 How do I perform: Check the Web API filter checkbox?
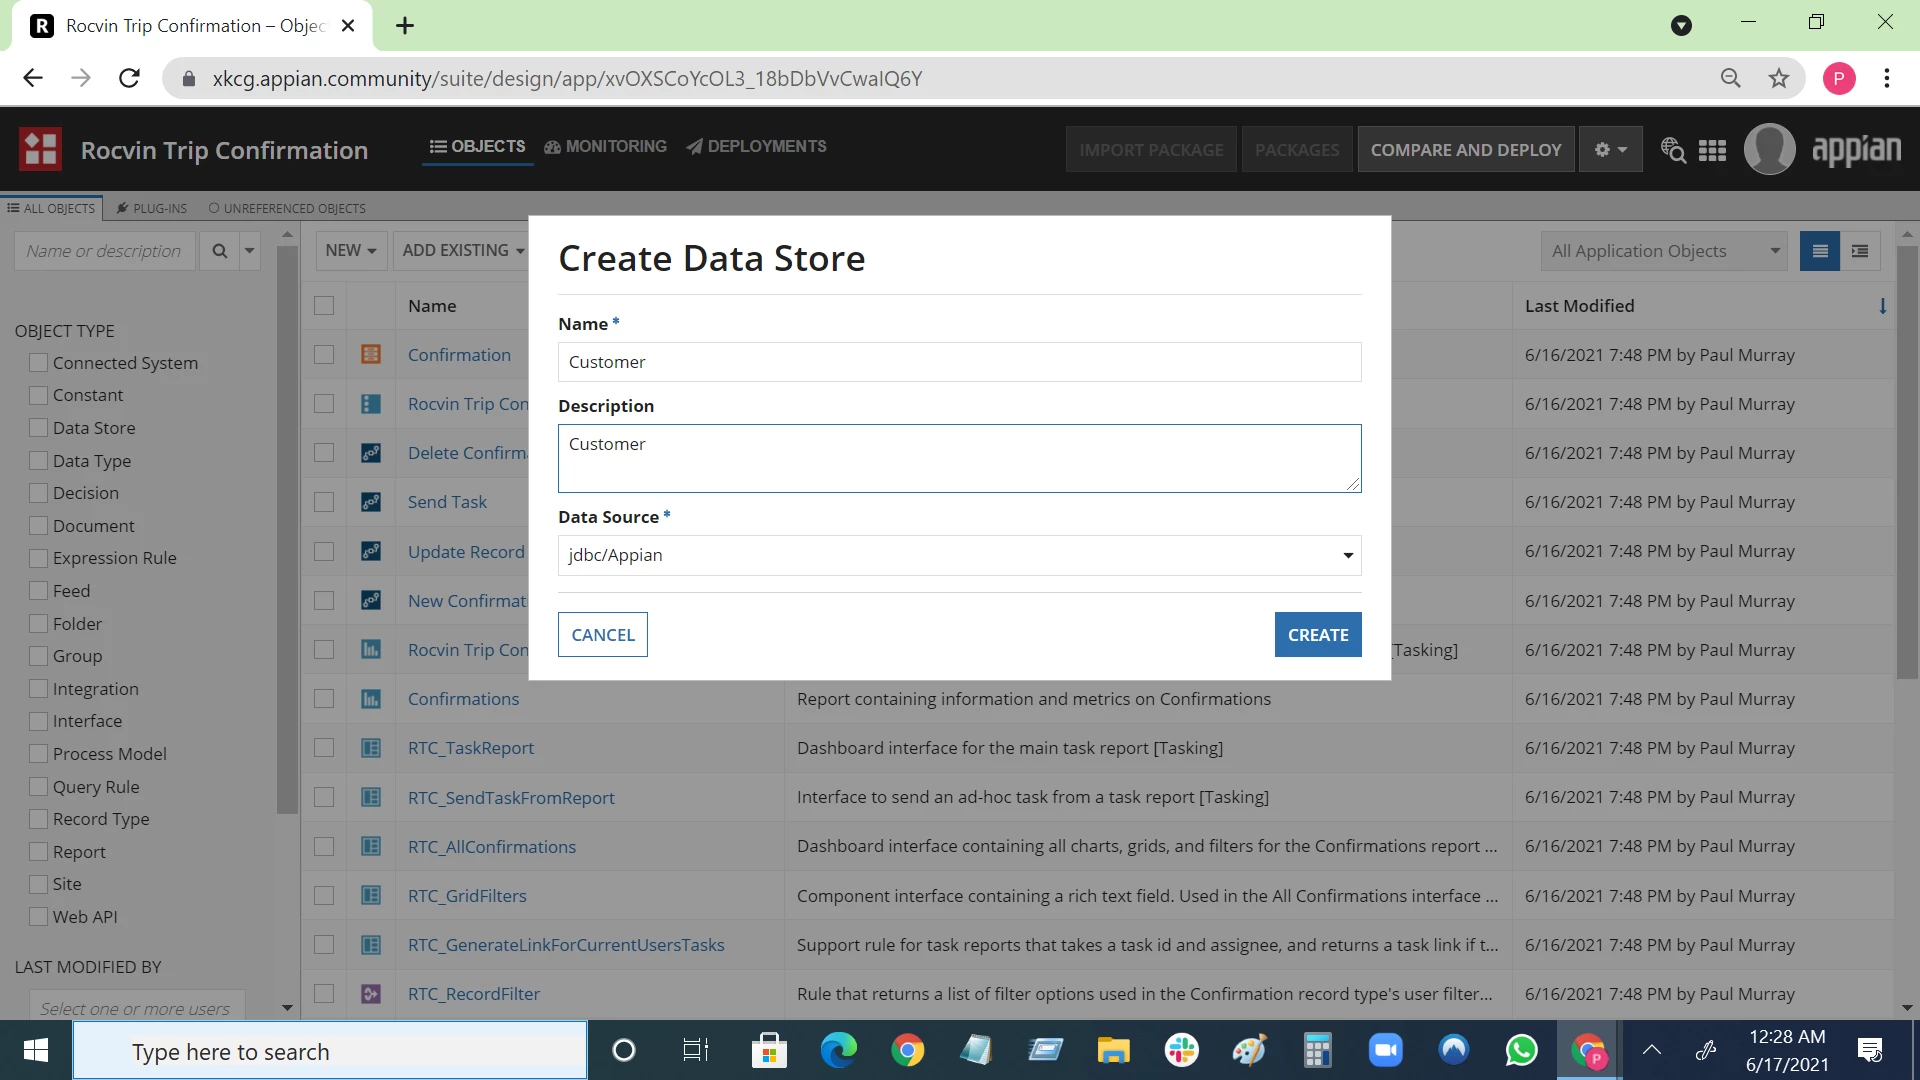coord(39,917)
